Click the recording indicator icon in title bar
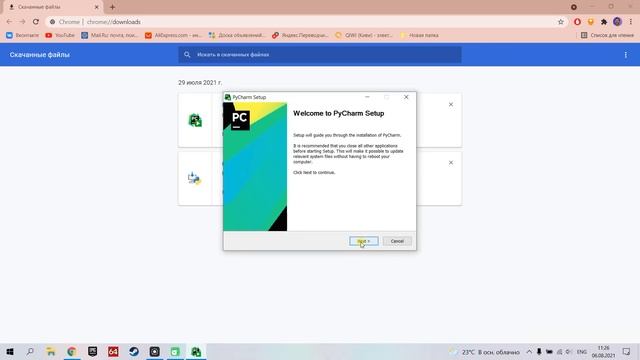The image size is (640, 360). (573, 7)
